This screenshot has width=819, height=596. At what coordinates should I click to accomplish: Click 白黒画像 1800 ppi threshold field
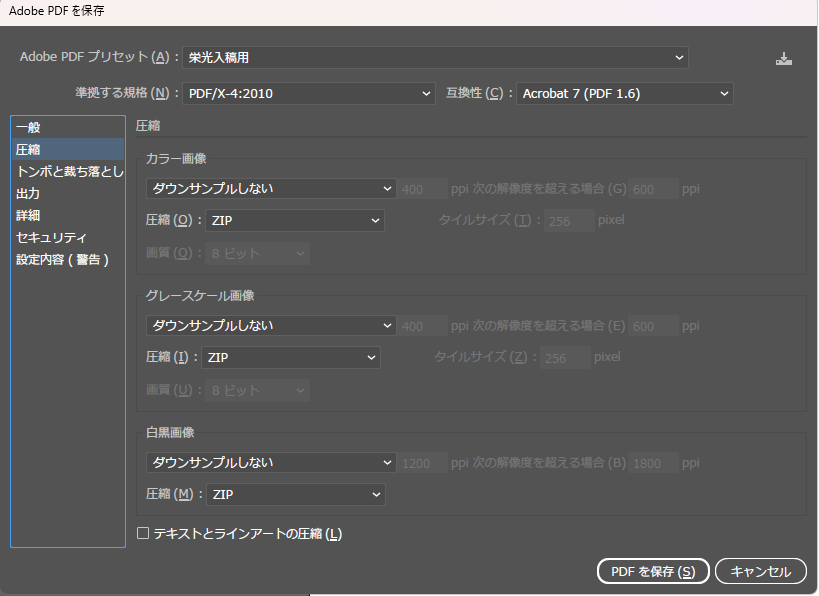pyautogui.click(x=653, y=463)
